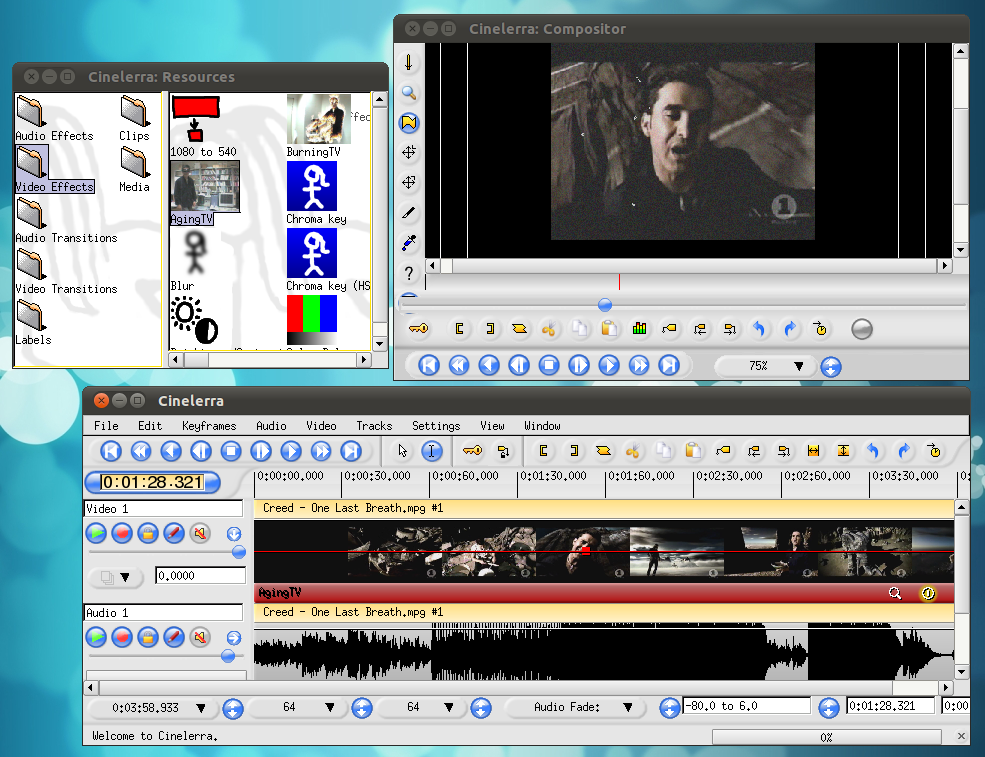Click the question mark tool info icon
Viewport: 985px width, 757px height.
408,273
